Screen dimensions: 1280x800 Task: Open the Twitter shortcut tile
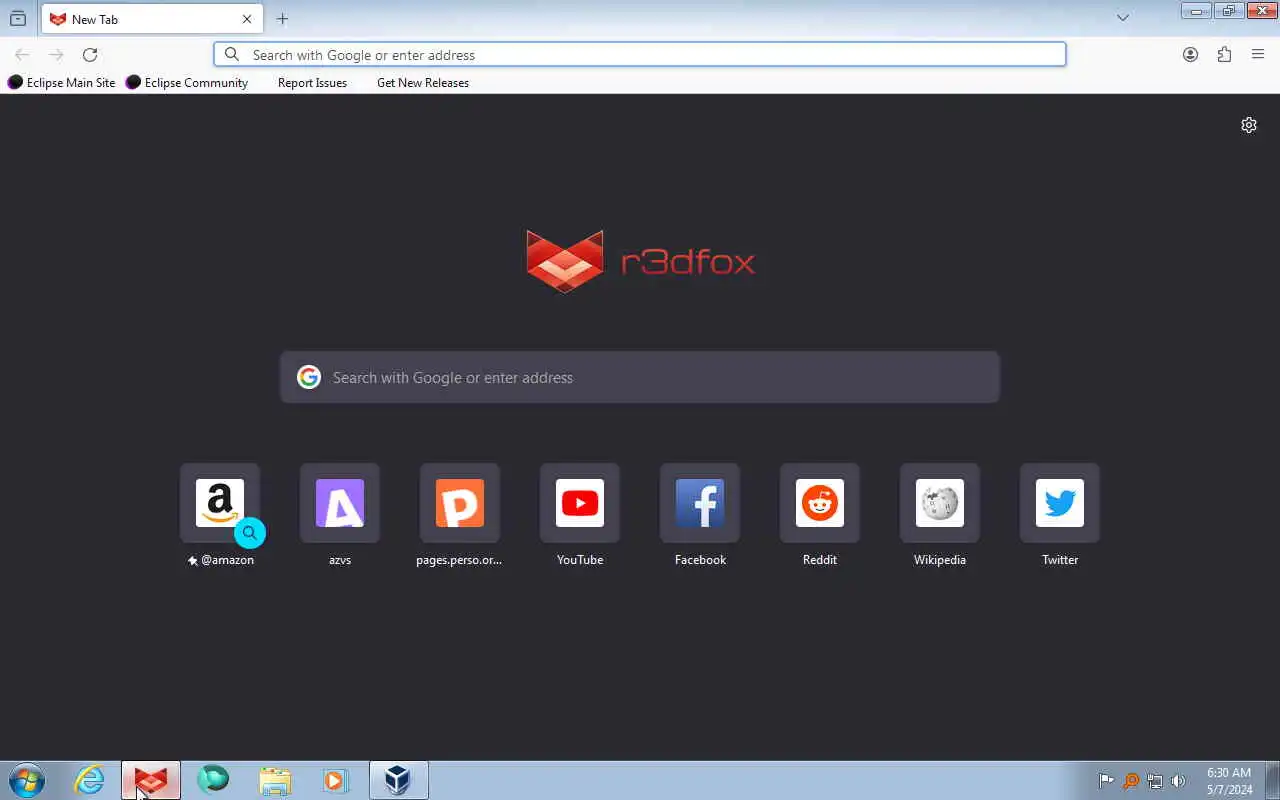pyautogui.click(x=1060, y=503)
